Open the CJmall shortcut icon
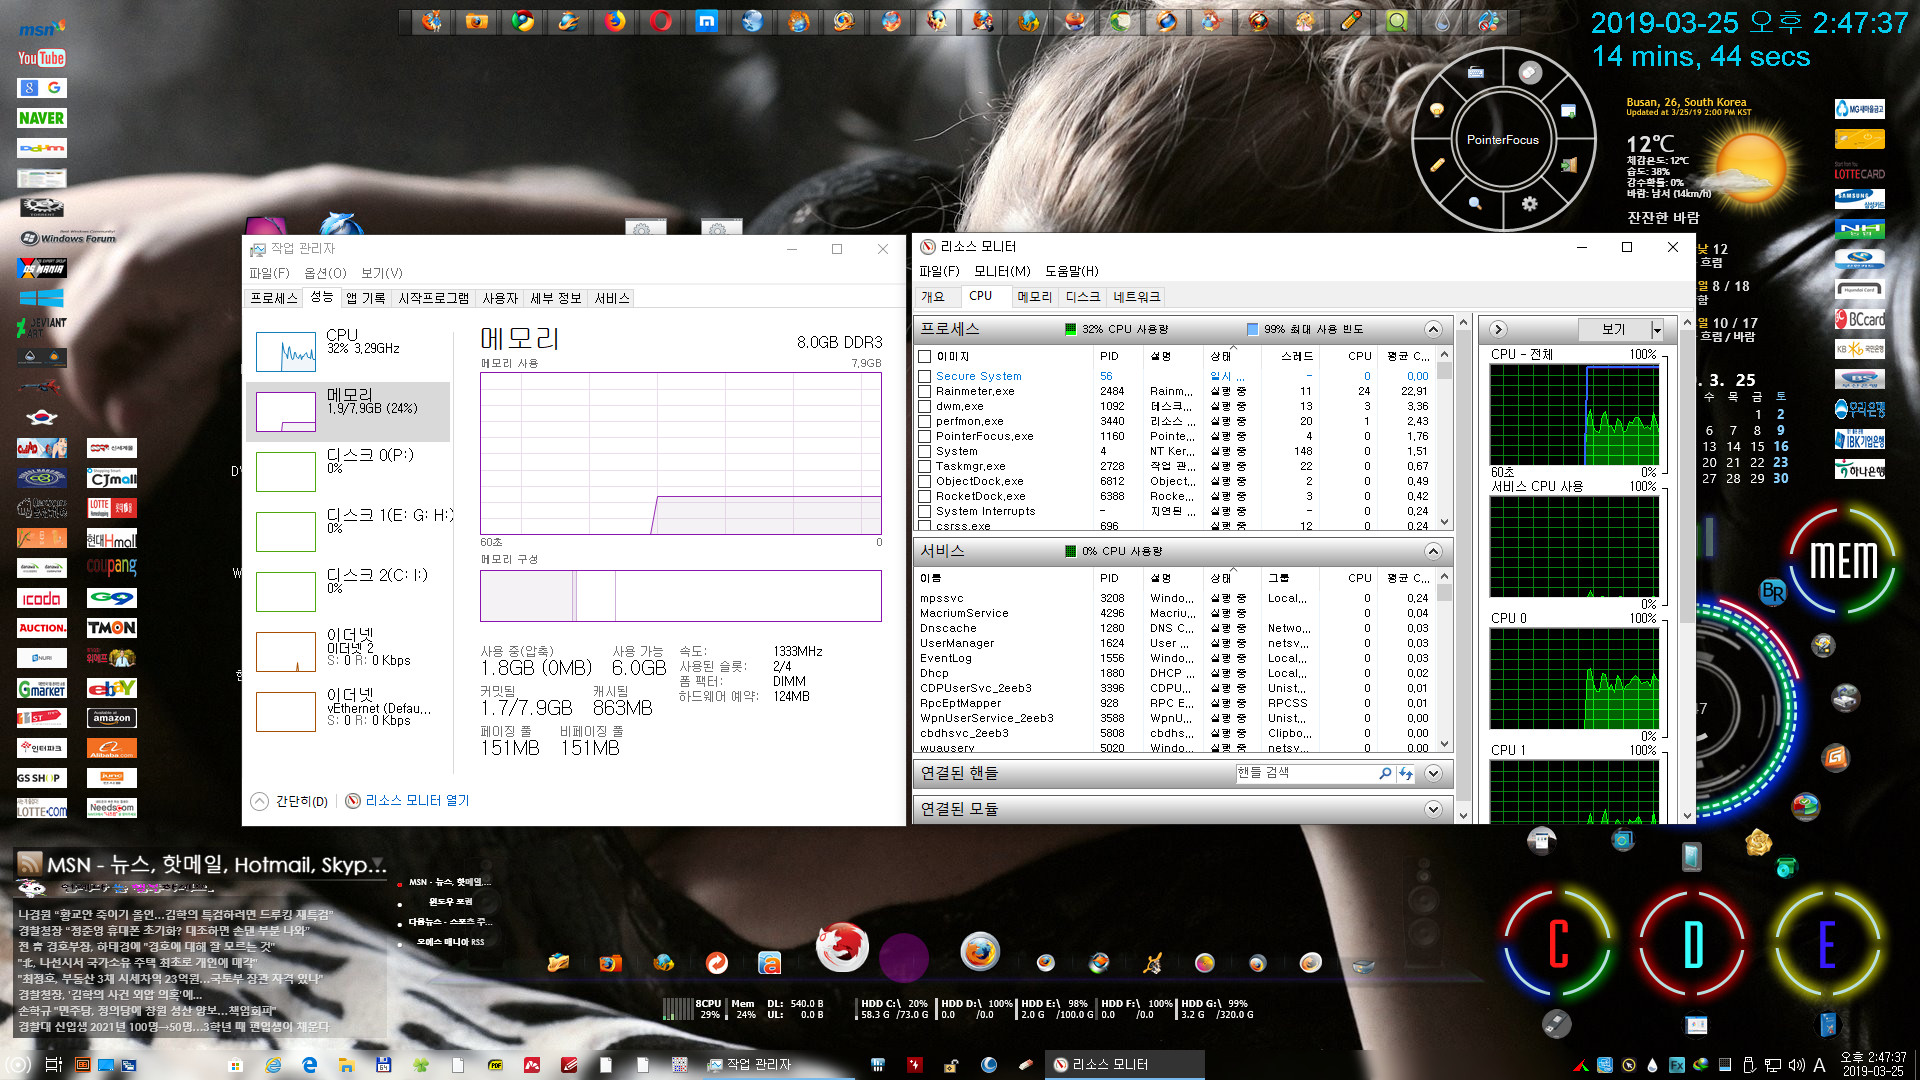The image size is (1920, 1080). 111,478
